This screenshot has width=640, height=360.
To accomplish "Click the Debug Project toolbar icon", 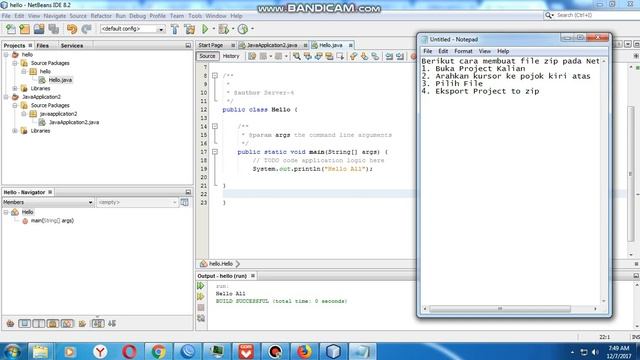I will pos(223,29).
